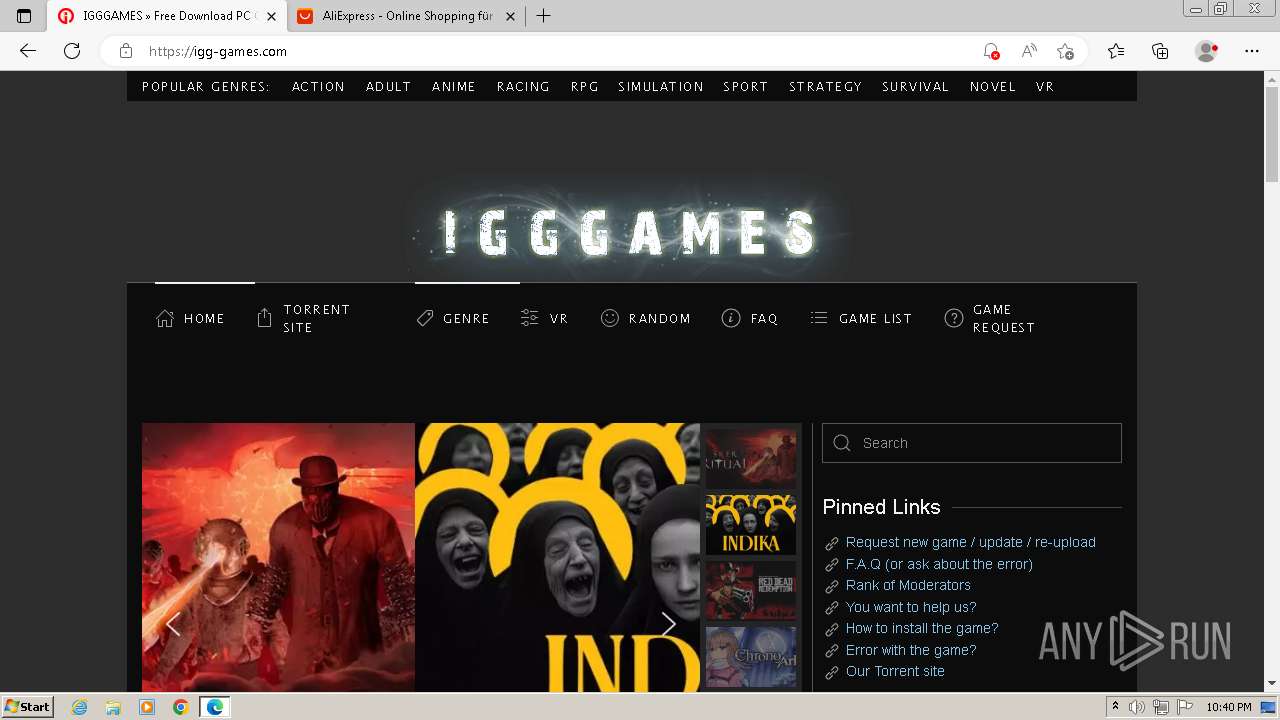This screenshot has height=720, width=1280.
Task: Select ACTION from popular genres
Action: point(318,87)
